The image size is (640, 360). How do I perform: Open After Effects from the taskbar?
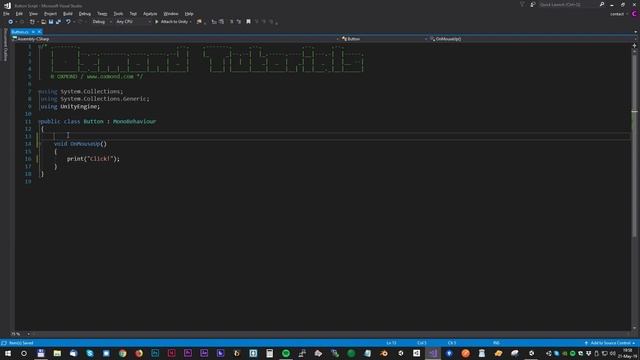[204, 353]
